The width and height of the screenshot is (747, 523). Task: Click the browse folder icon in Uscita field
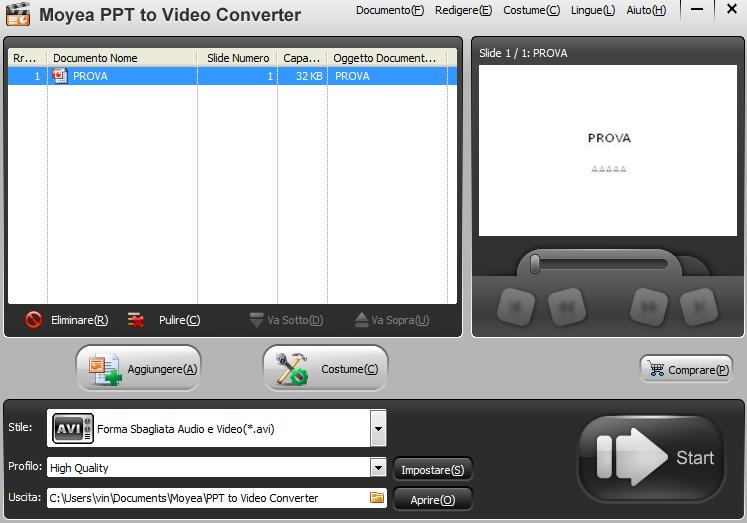pos(377,497)
